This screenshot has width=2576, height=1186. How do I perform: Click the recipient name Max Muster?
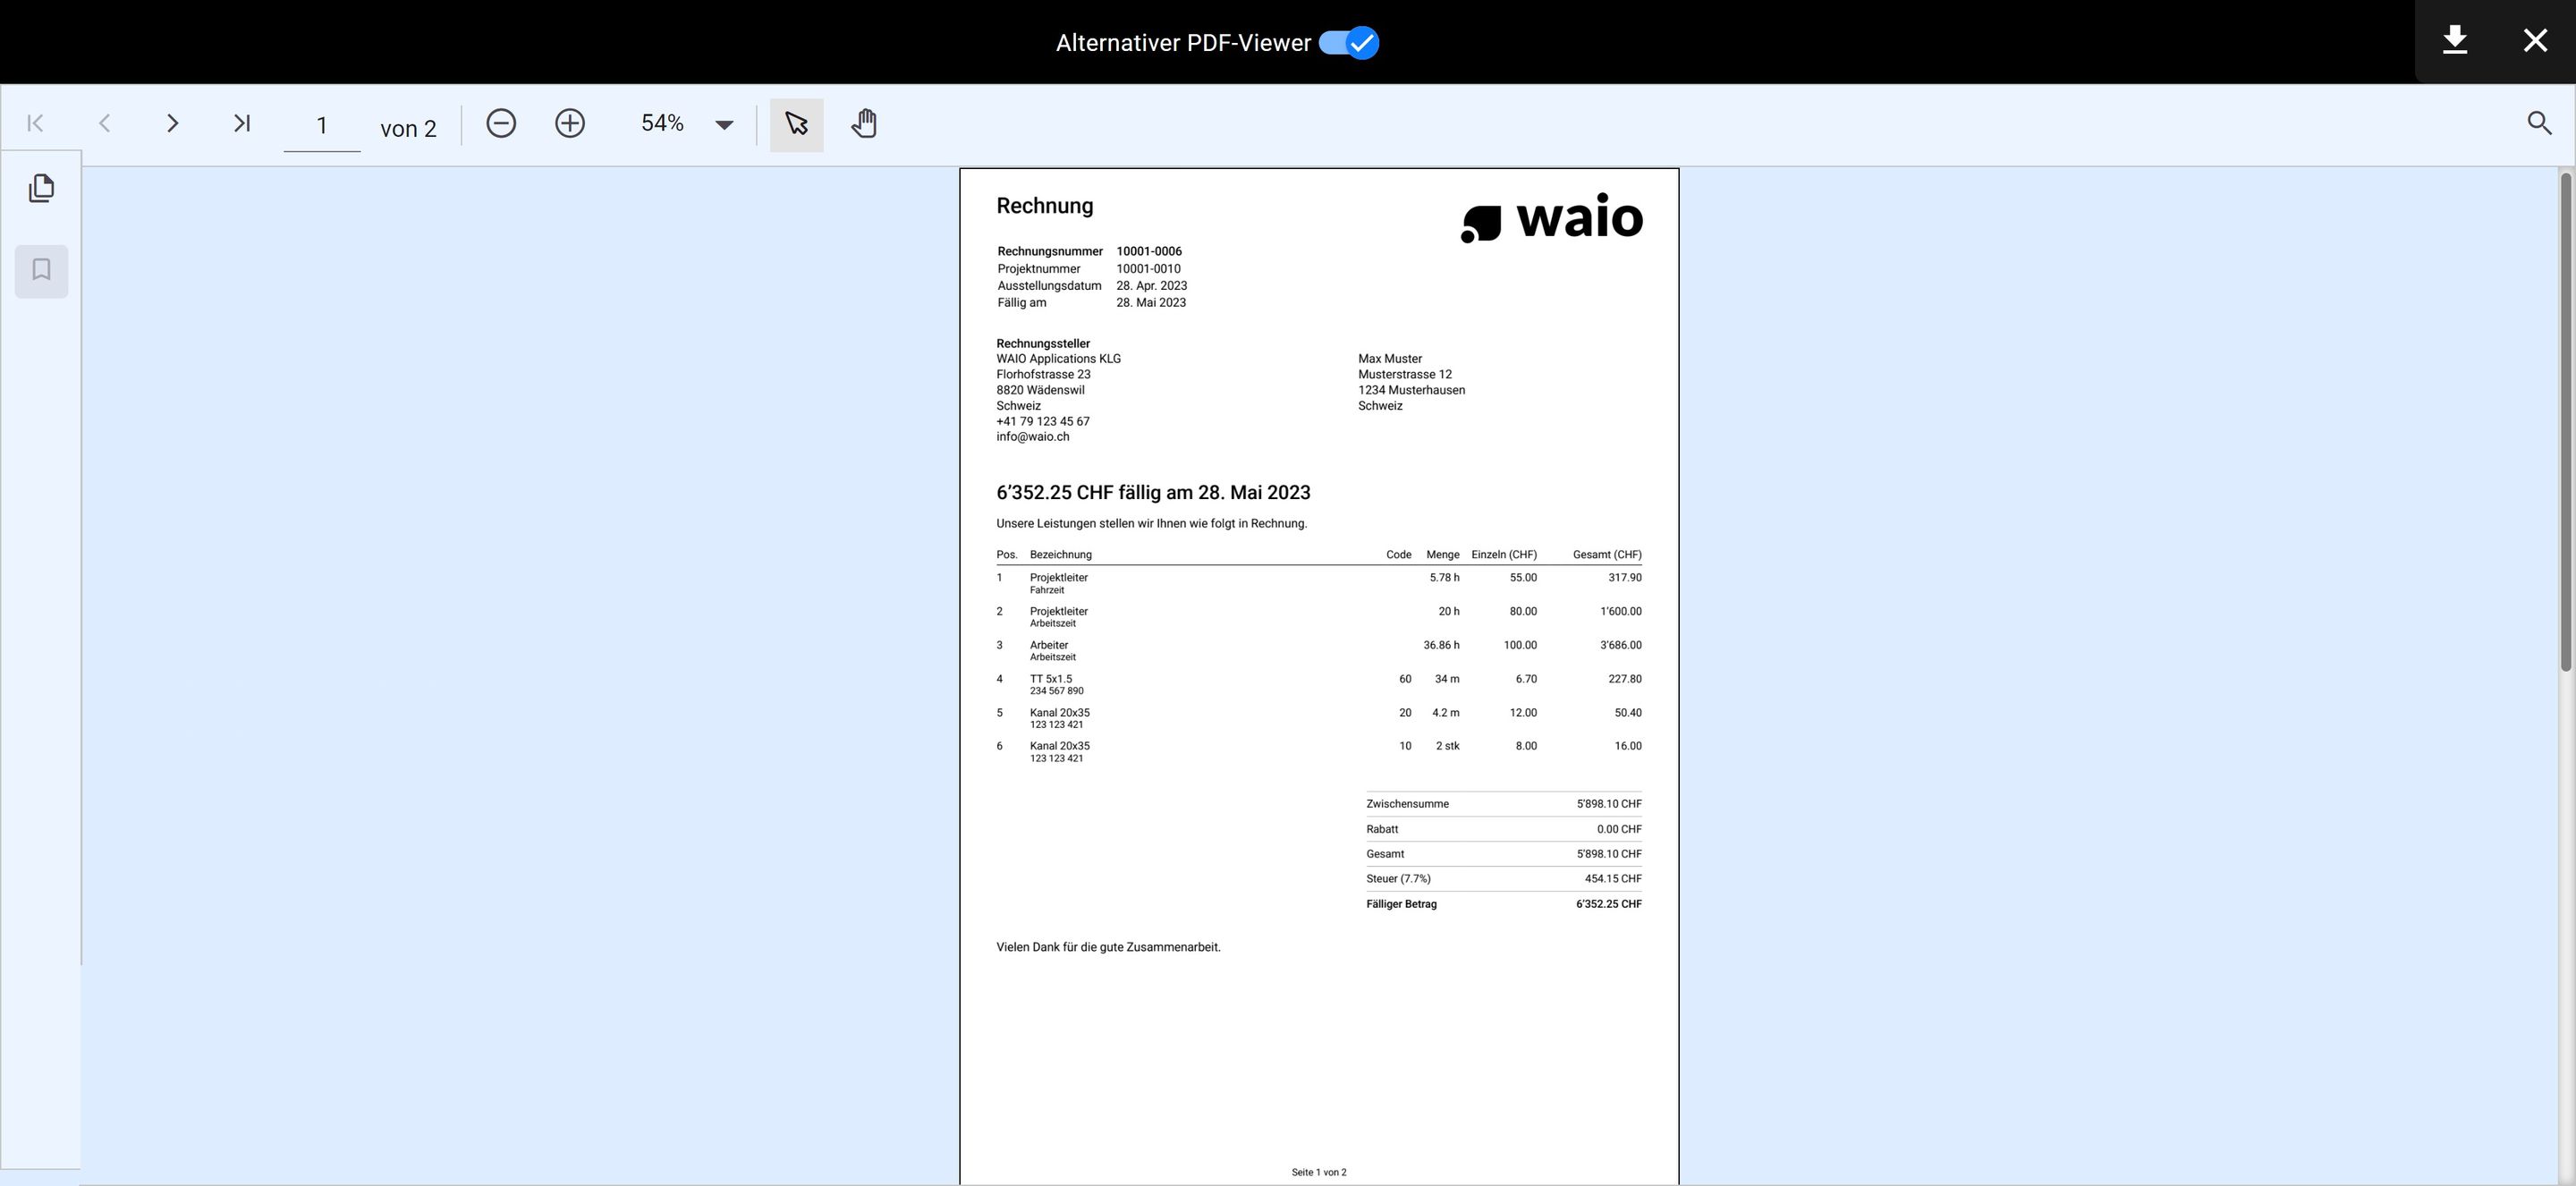click(x=1390, y=358)
